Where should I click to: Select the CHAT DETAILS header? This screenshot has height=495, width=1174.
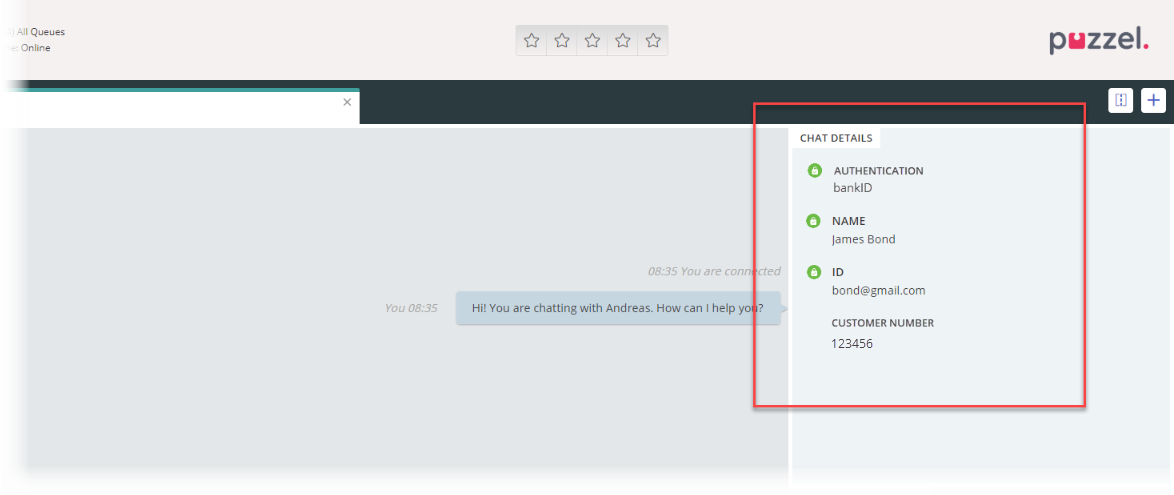coord(836,138)
